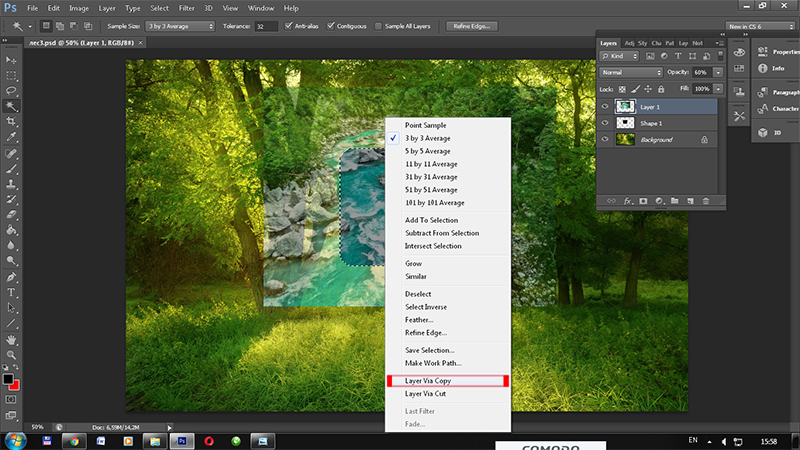Select the Zoom tool

coord(11,355)
